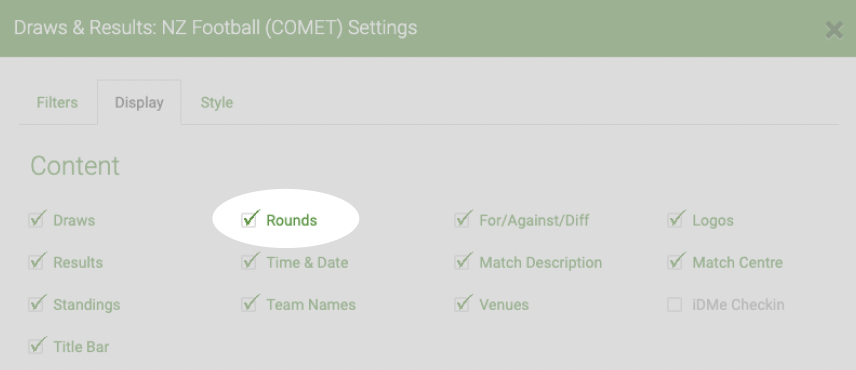856x370 pixels.
Task: Uncheck the Match Description checkbox
Action: [462, 262]
